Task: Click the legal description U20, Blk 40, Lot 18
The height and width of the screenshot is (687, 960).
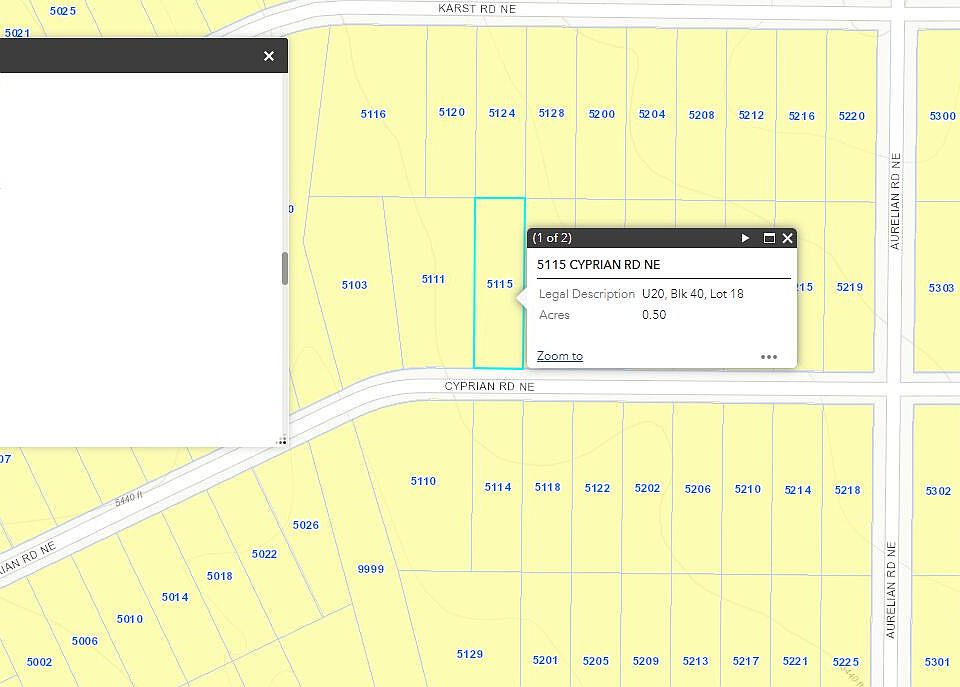Action: coord(692,294)
